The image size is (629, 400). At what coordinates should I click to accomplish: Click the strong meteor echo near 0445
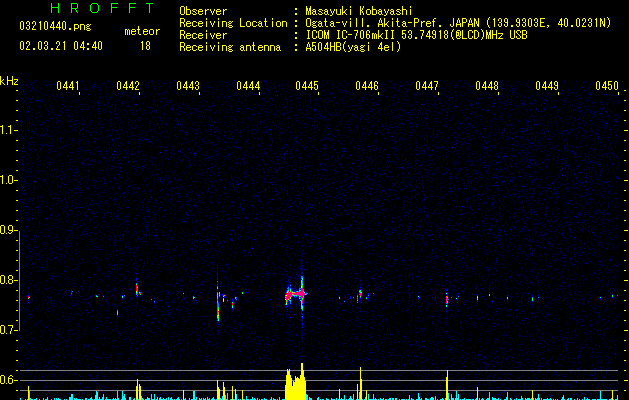tap(295, 294)
